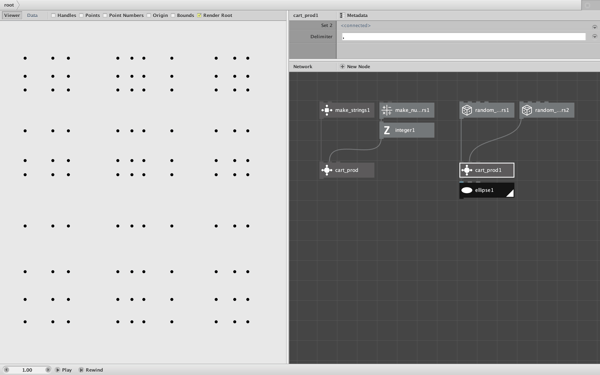Select the make_strings1 node

[x=347, y=110]
